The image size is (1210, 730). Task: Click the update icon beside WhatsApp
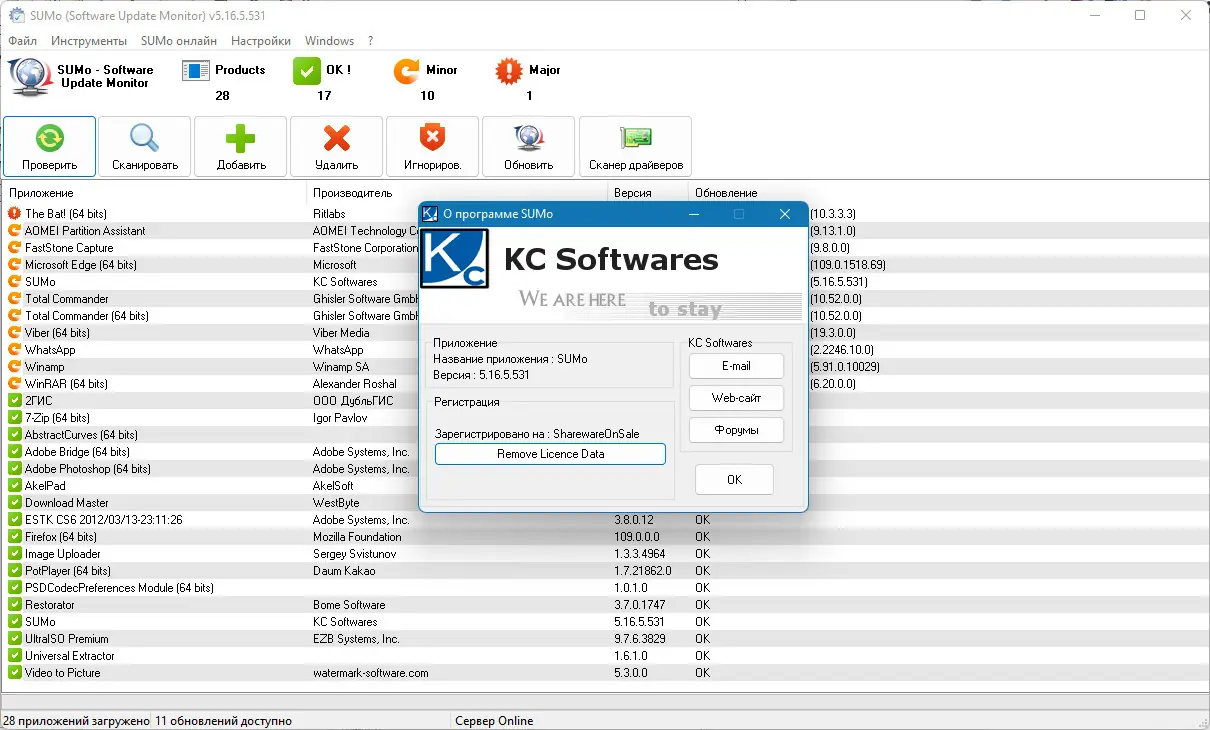[14, 350]
